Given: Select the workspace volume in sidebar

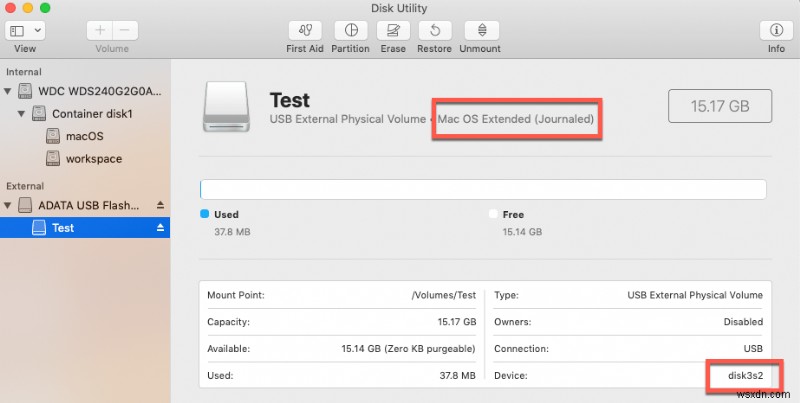Looking at the screenshot, I should coord(94,159).
